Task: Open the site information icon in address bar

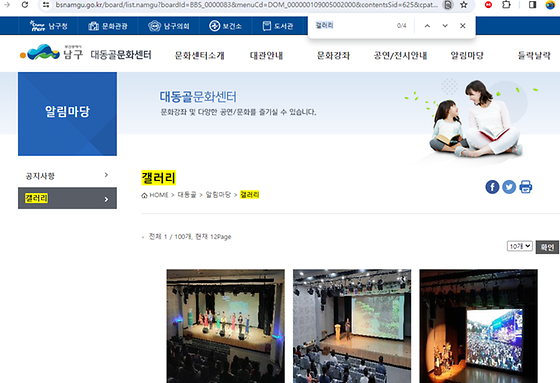Action: [46, 5]
